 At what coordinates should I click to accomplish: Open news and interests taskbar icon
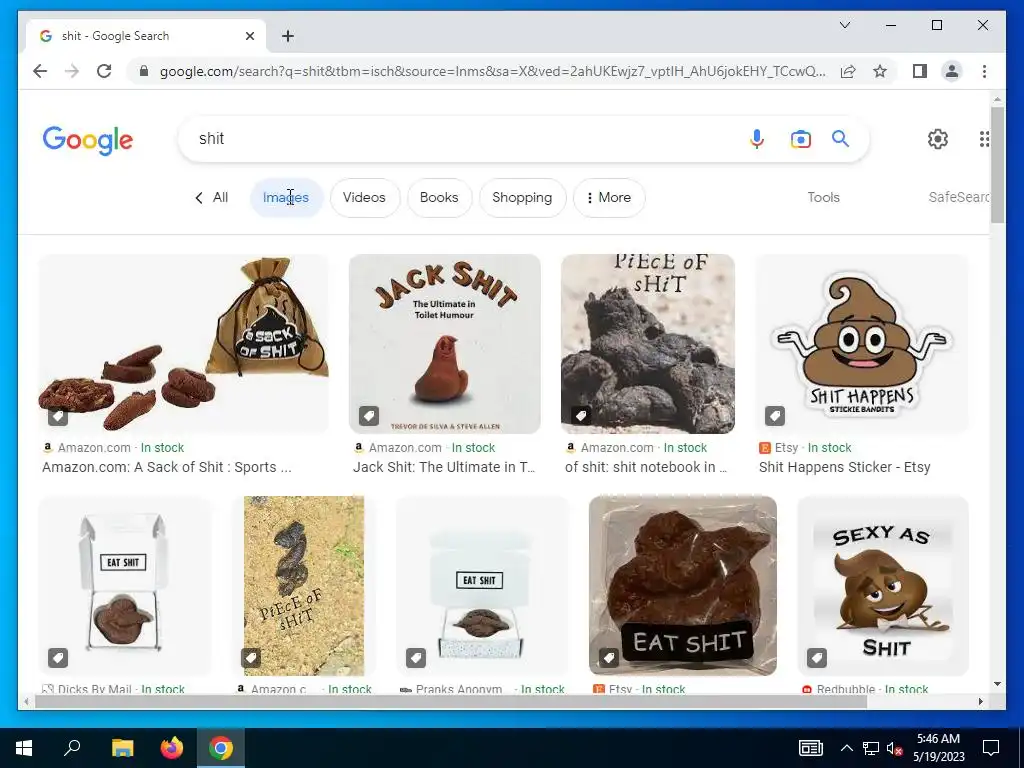pyautogui.click(x=811, y=748)
